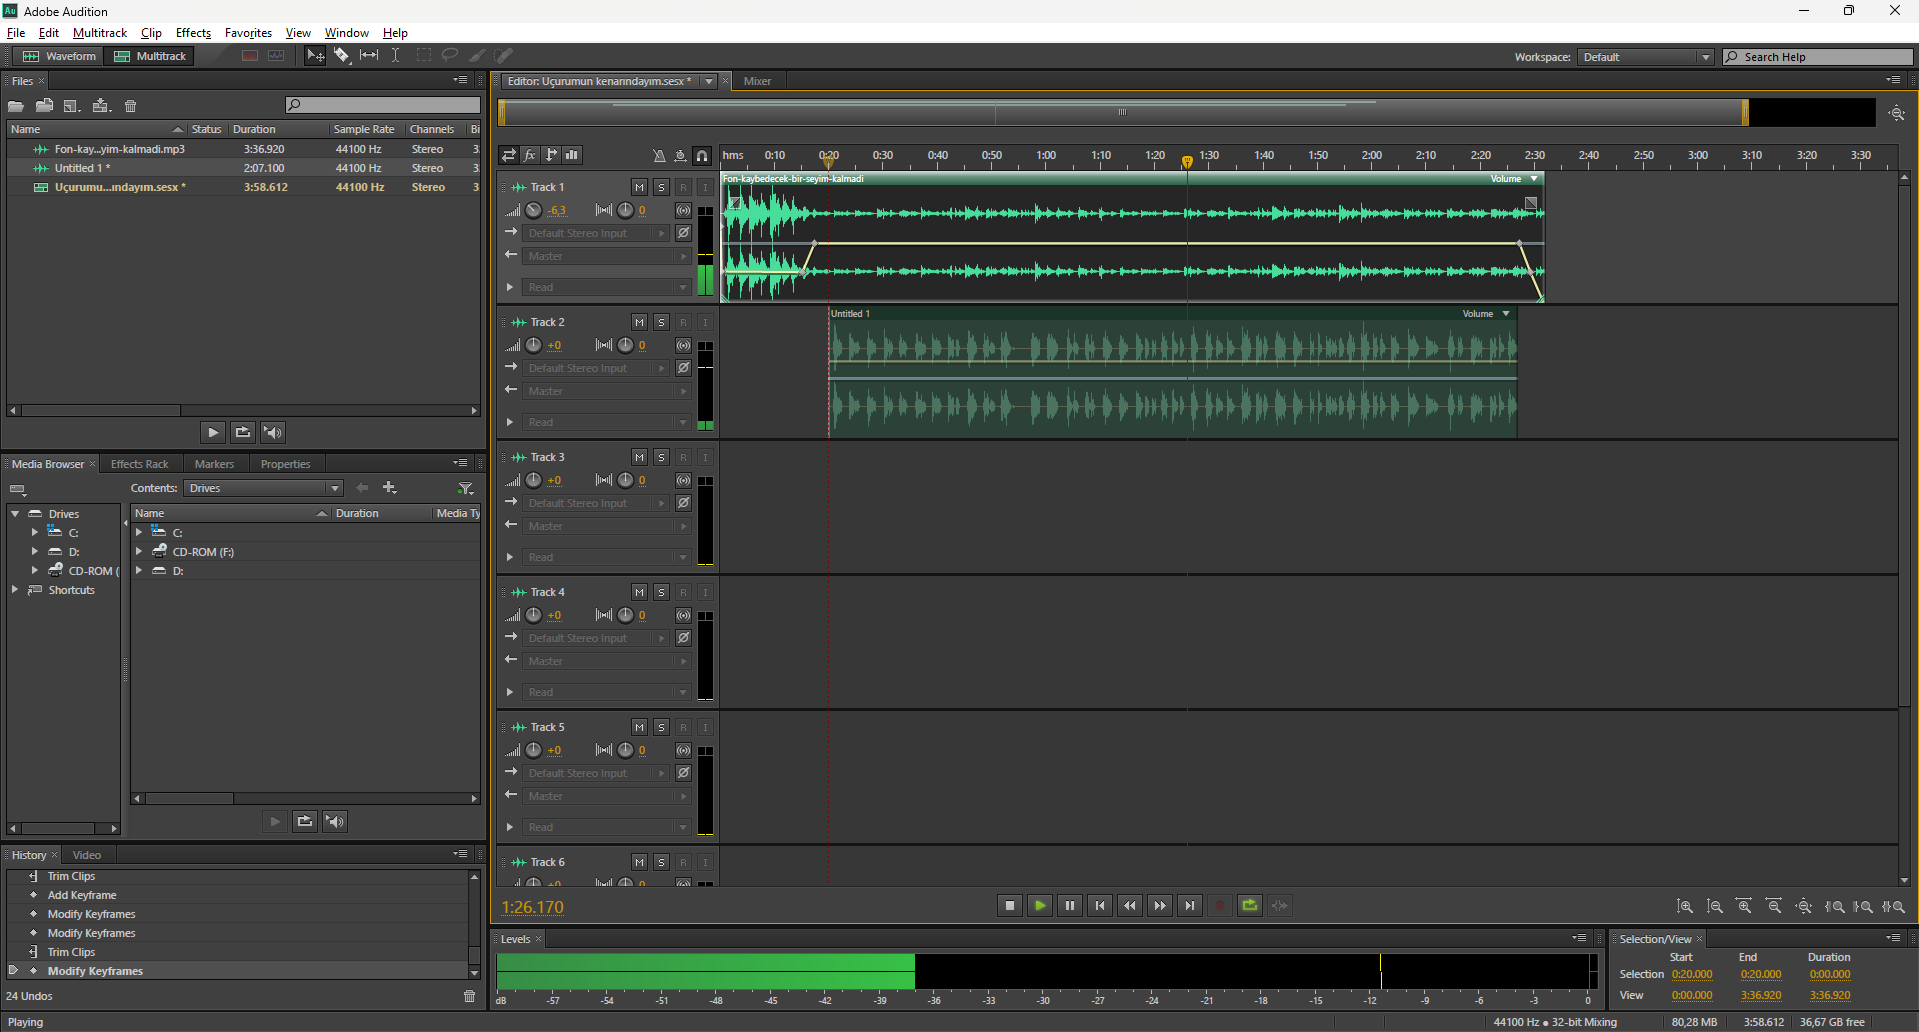Switch to Multitrack view
1919x1032 pixels.
tap(150, 56)
